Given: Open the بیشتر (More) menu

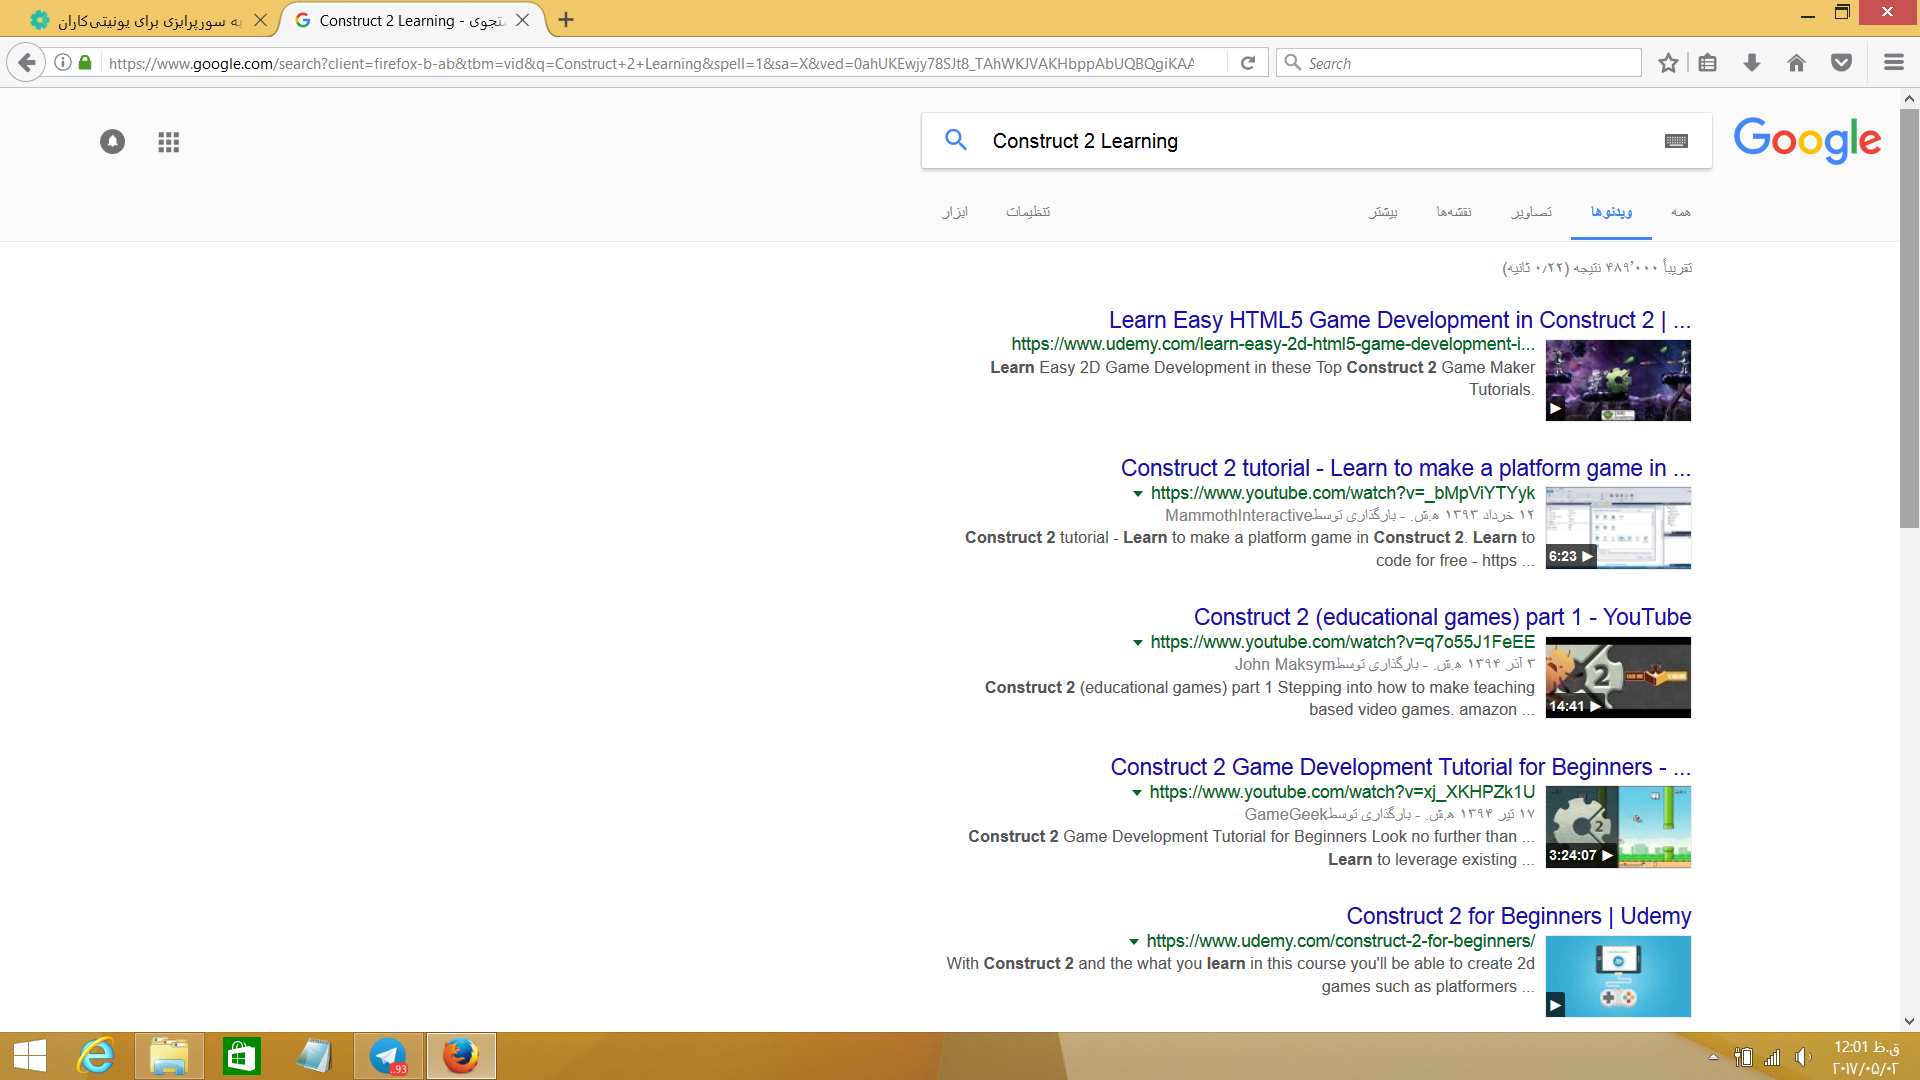Looking at the screenshot, I should (x=1383, y=212).
